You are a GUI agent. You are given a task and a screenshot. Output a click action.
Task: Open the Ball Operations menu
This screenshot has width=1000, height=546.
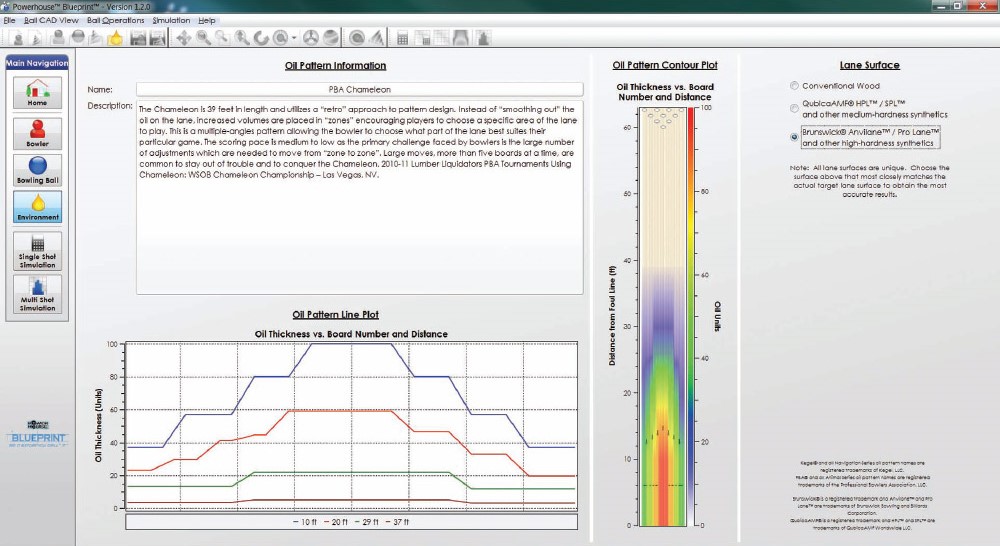115,20
